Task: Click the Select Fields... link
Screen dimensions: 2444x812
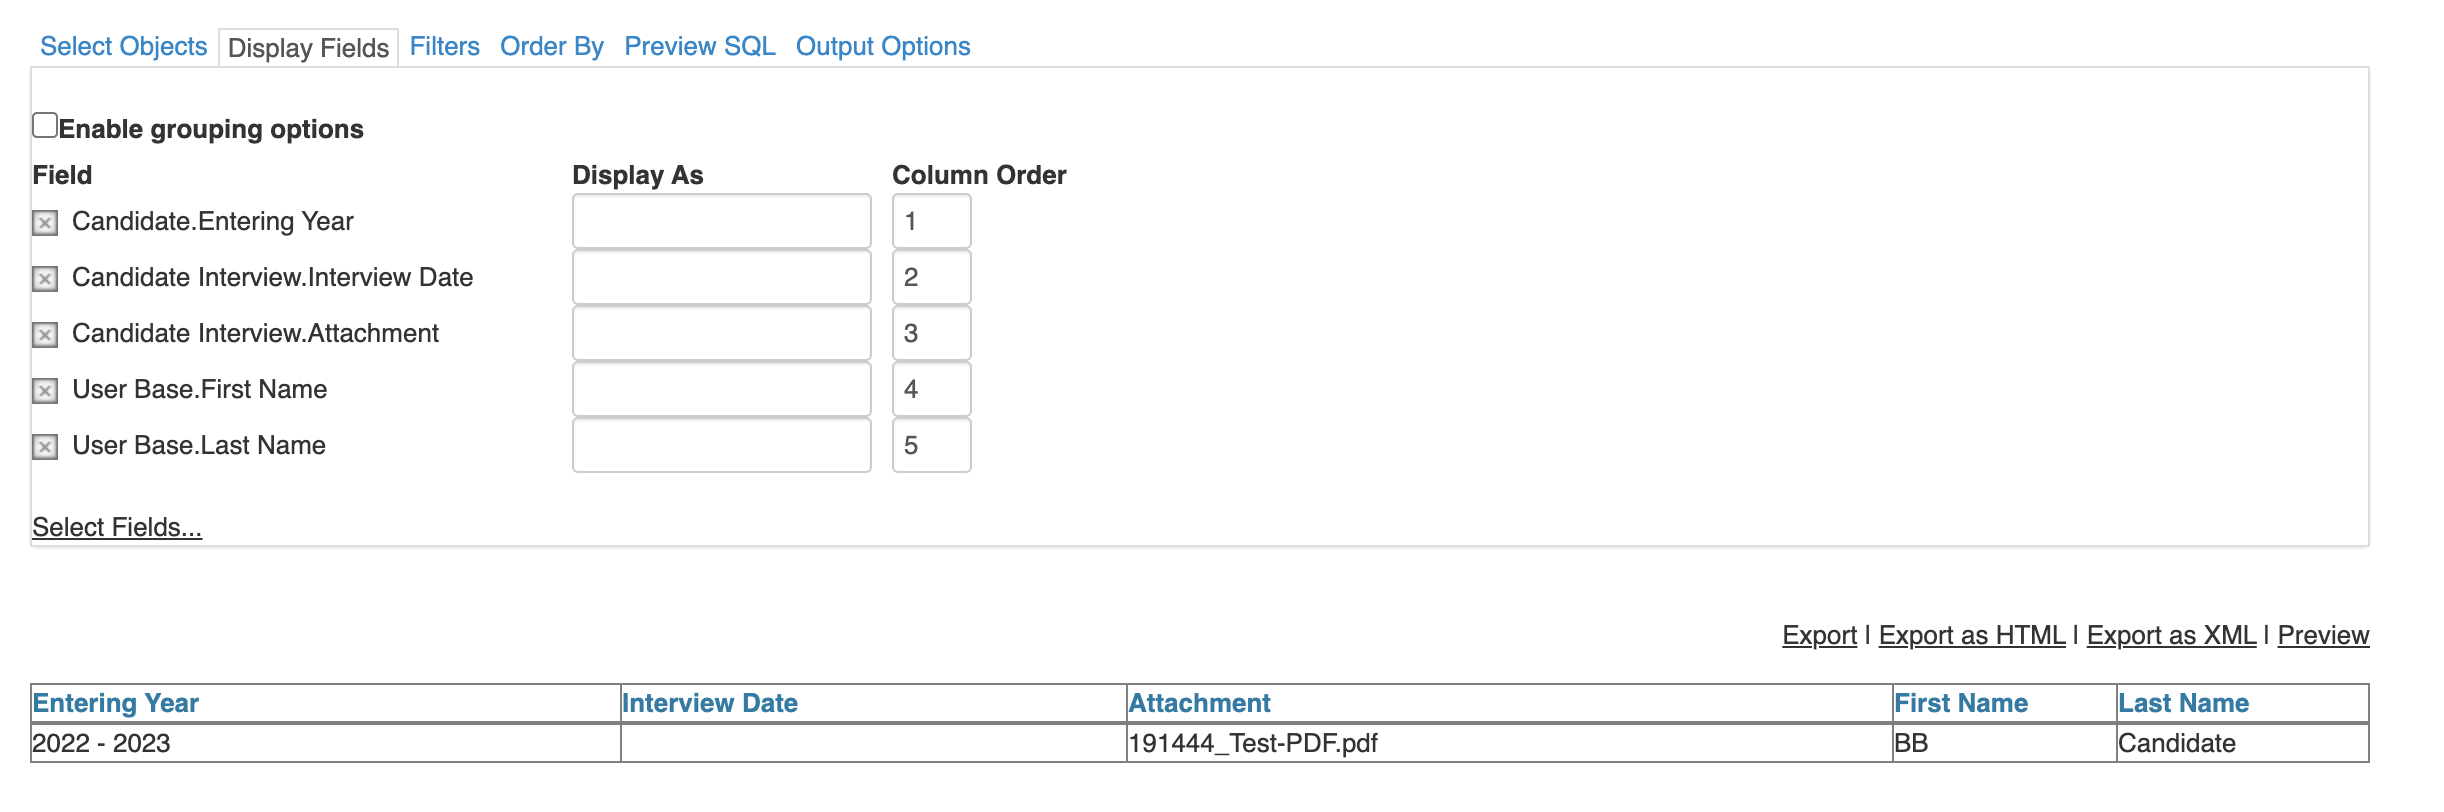Action: point(117,527)
